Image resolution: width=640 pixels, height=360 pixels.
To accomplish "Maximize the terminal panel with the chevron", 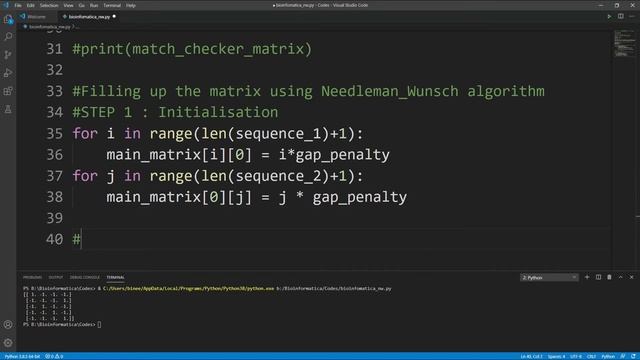I will pos(620,277).
